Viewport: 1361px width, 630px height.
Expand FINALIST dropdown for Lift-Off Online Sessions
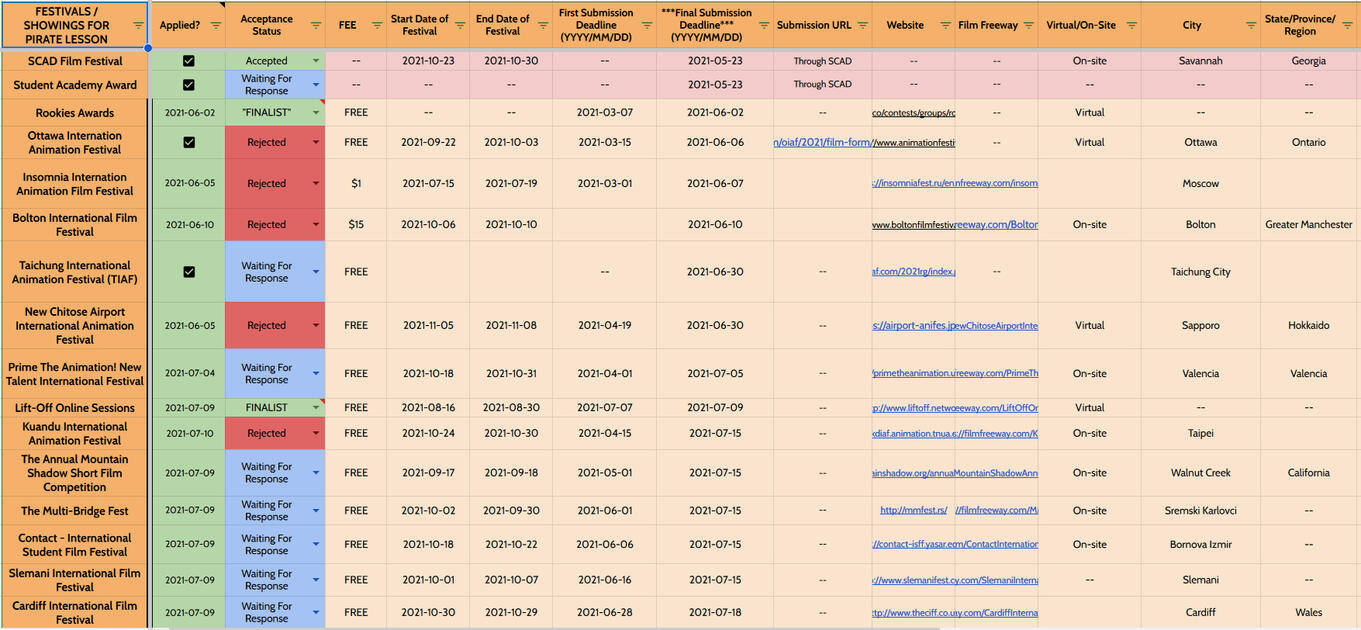click(x=316, y=408)
